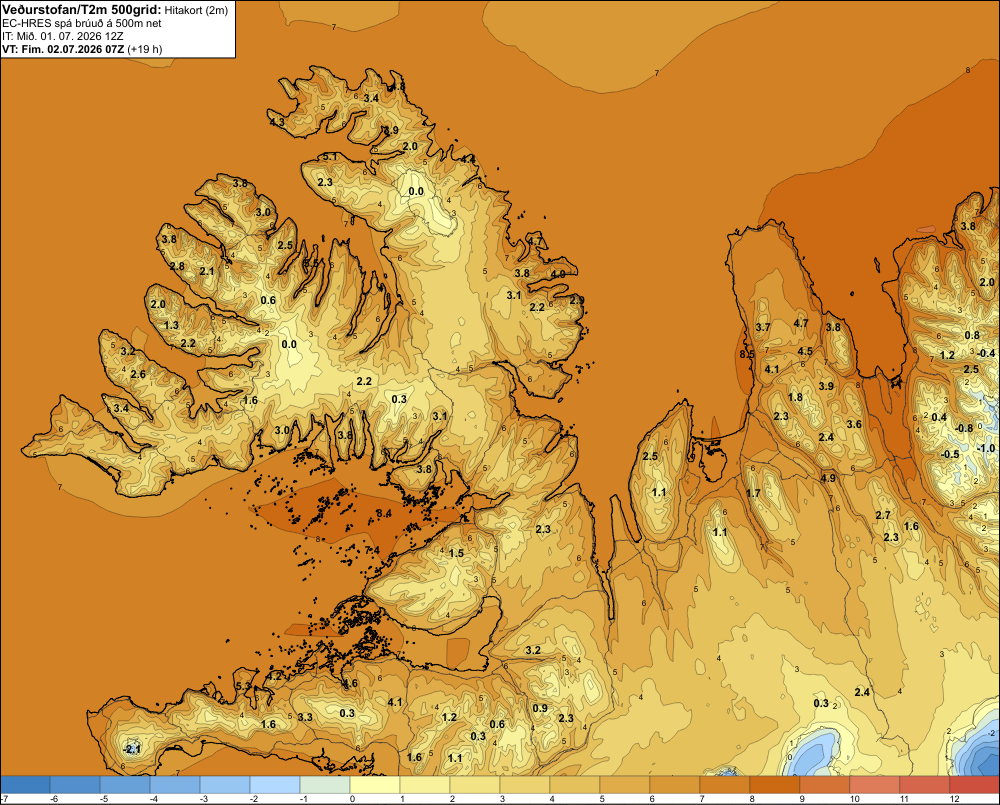Click the VT: Fim. 02.07.2026 07Z valid time
The image size is (1000, 805).
[x=63, y=49]
